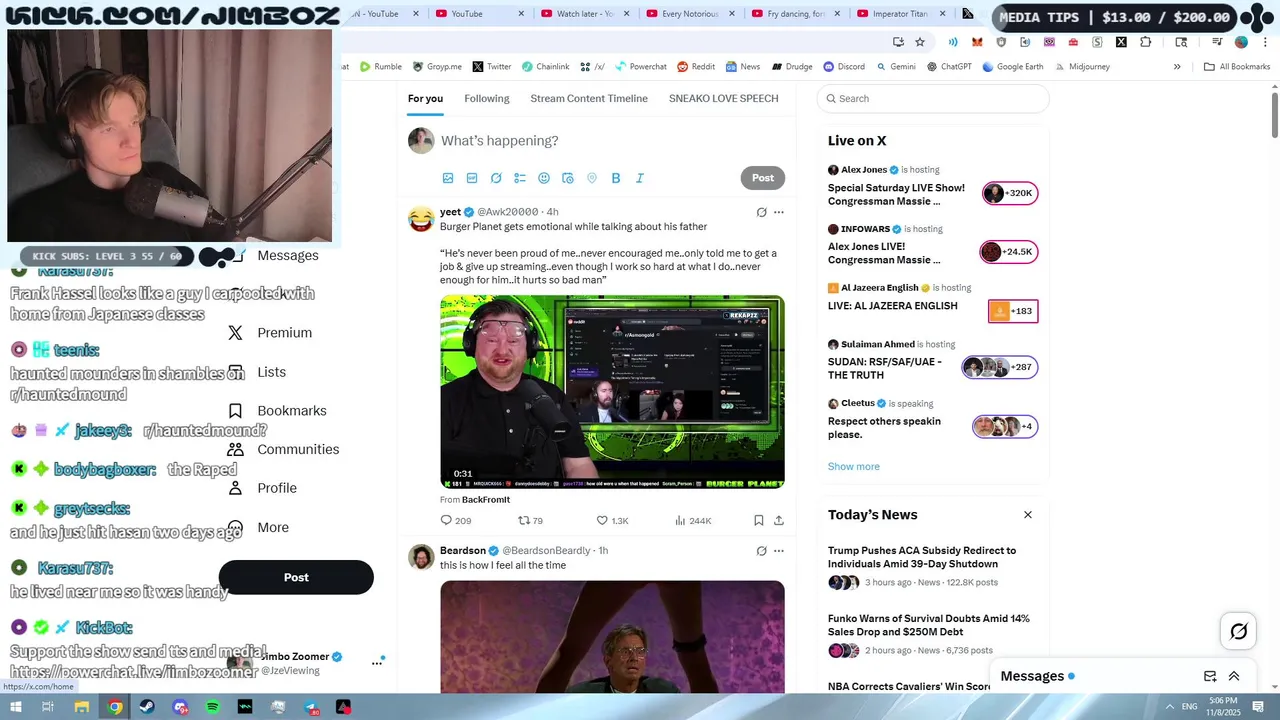Expand Live on X with Show more
Image resolution: width=1280 pixels, height=720 pixels.
click(x=853, y=466)
